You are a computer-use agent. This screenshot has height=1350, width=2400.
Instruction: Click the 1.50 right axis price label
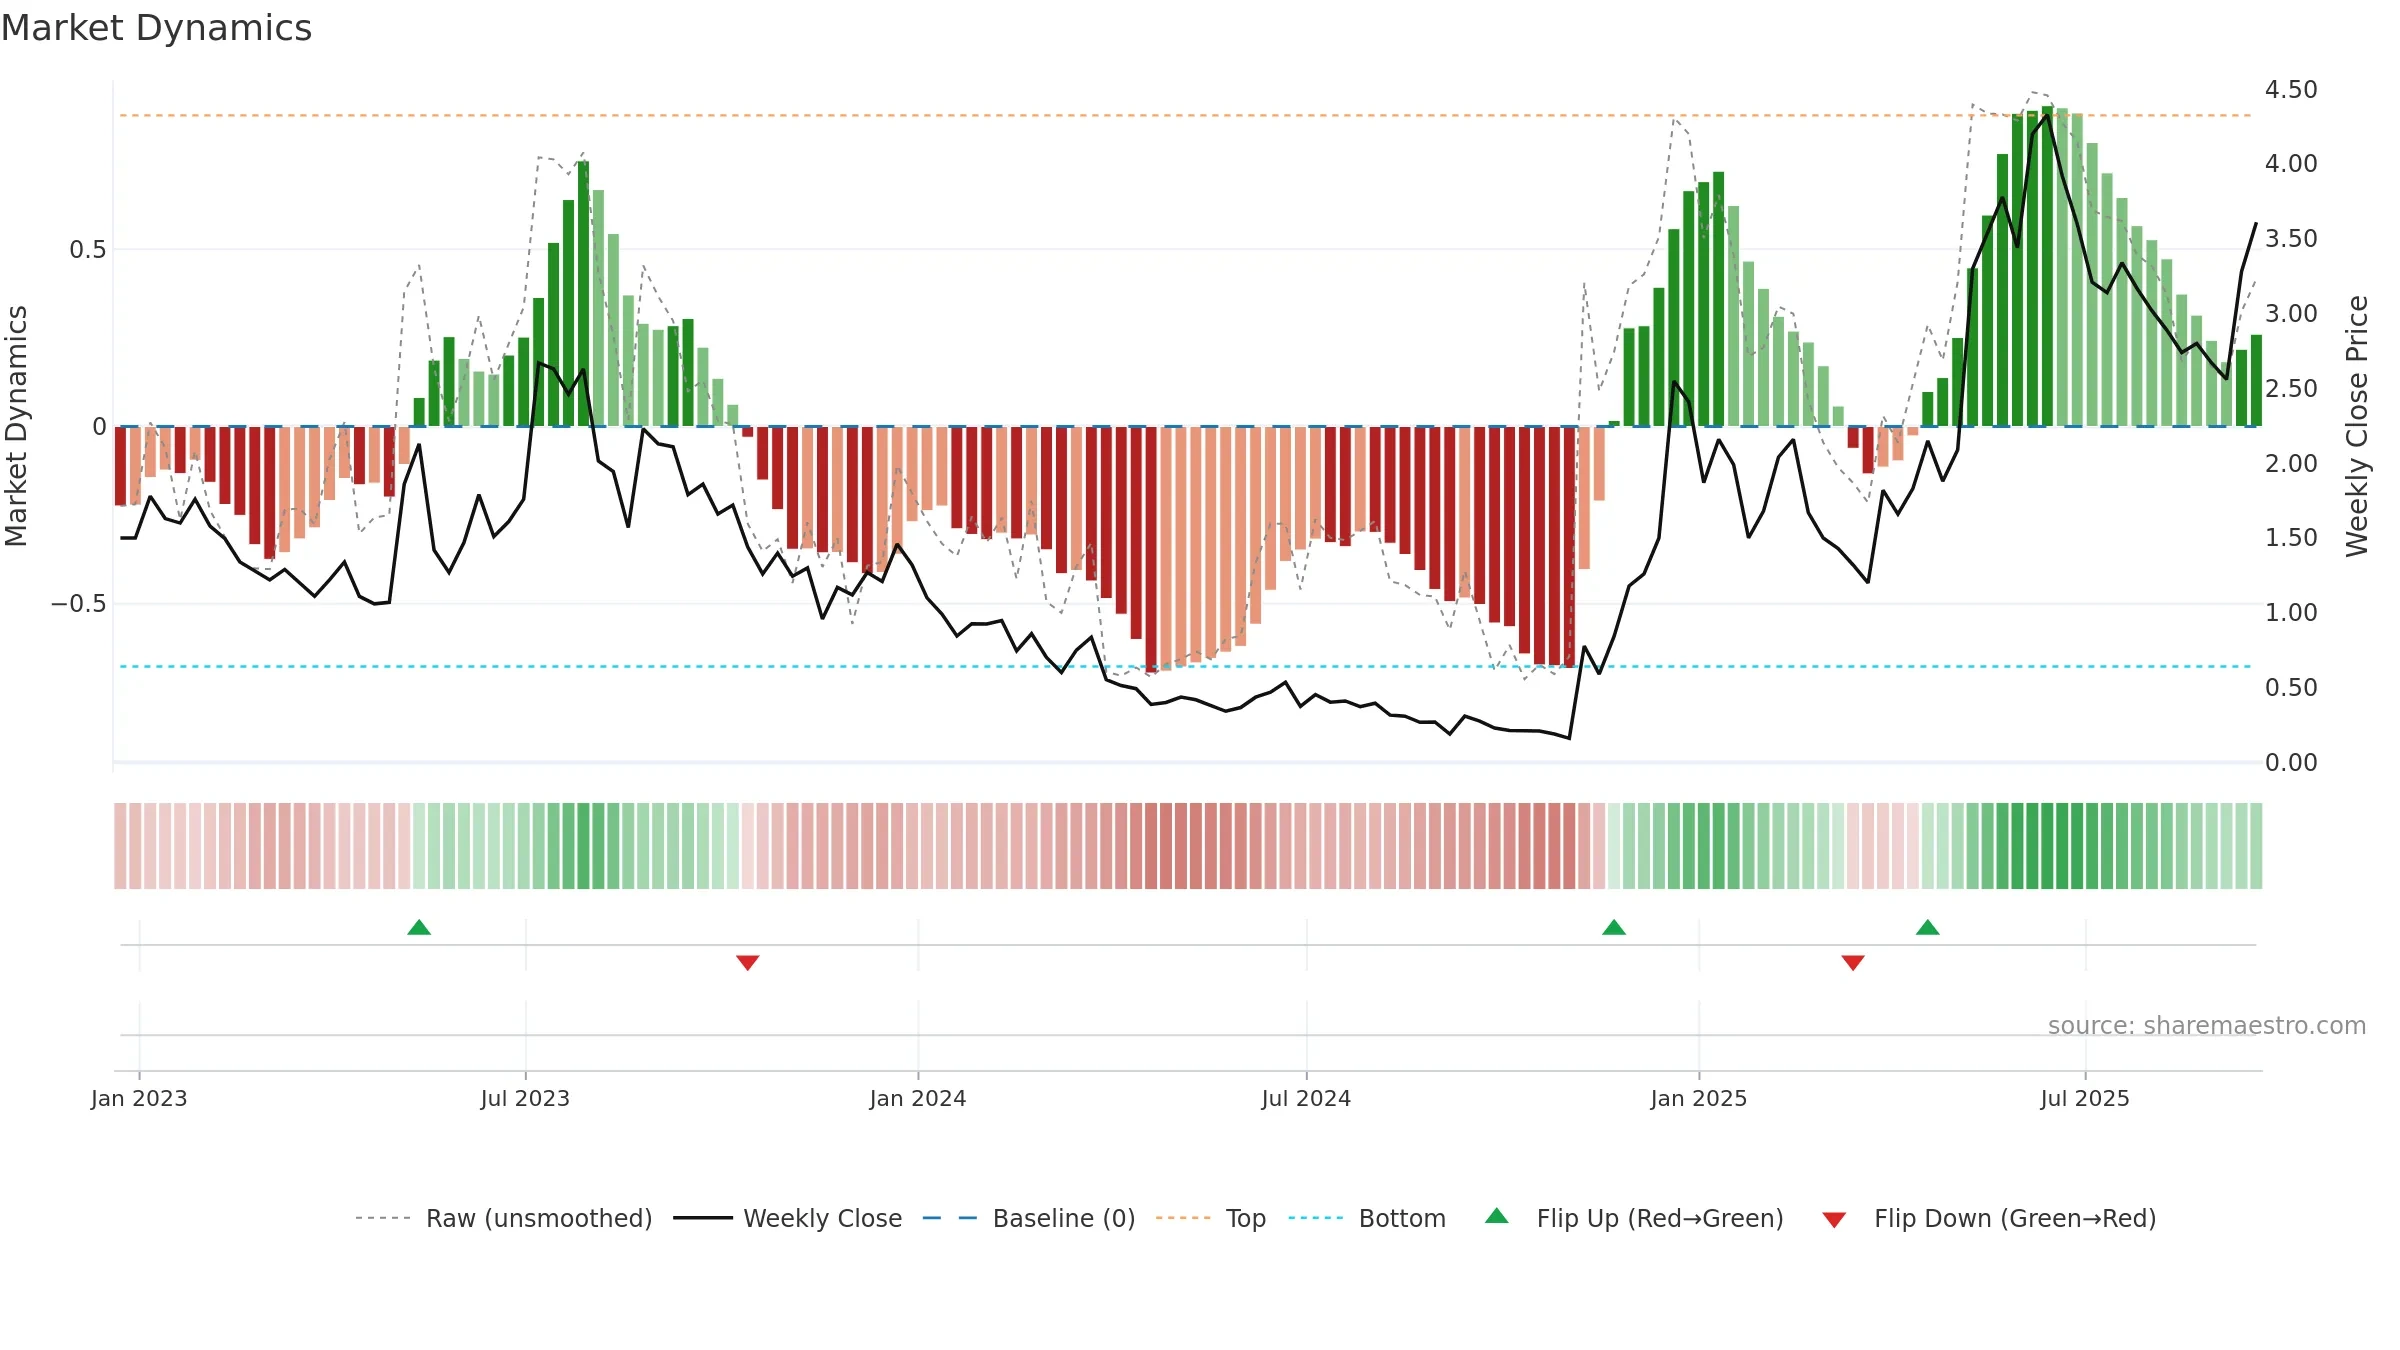pyautogui.click(x=2291, y=538)
